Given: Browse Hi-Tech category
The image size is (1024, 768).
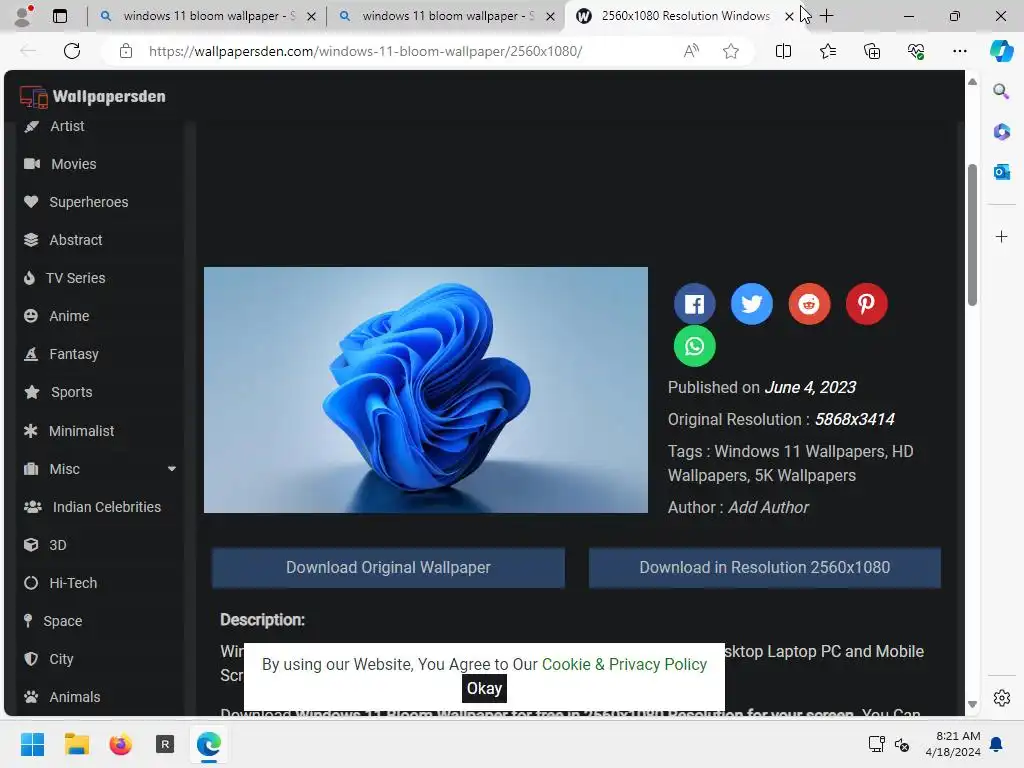Looking at the screenshot, I should [60, 583].
